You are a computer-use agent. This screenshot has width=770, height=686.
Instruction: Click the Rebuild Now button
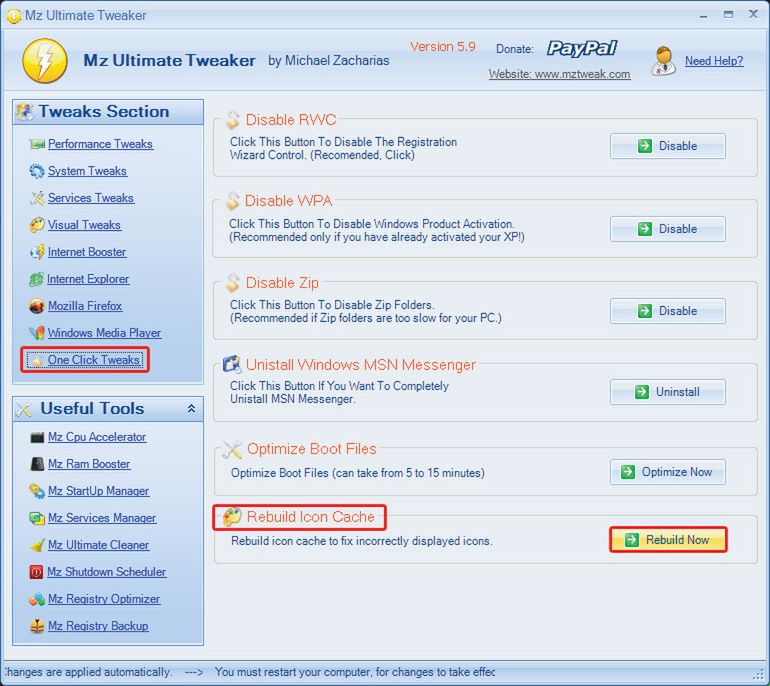[668, 540]
